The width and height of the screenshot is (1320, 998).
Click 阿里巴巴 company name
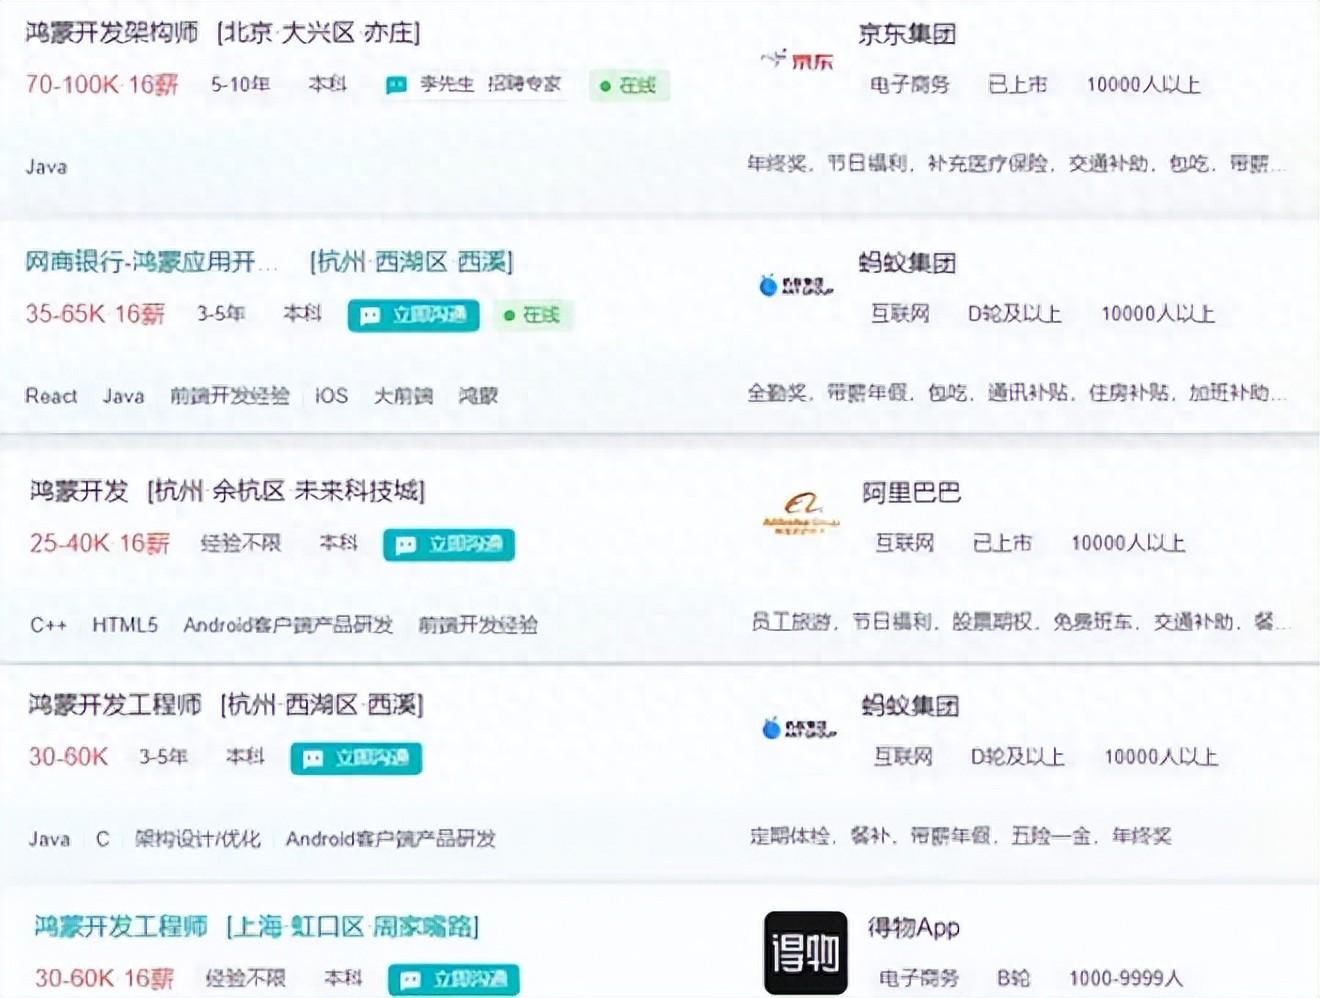coord(911,492)
